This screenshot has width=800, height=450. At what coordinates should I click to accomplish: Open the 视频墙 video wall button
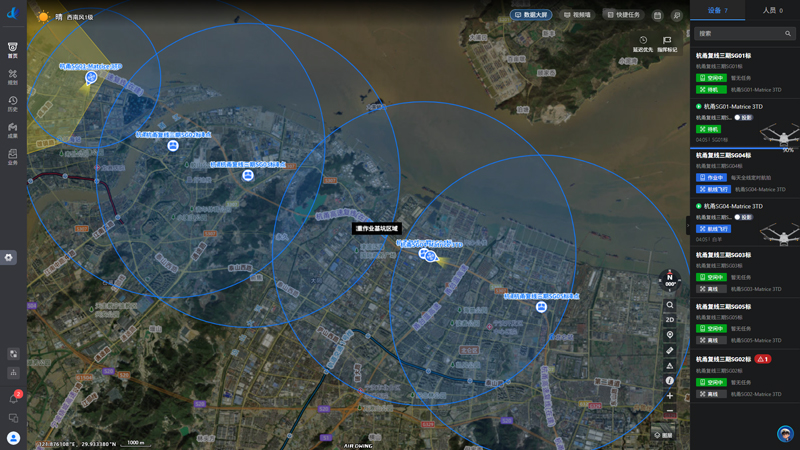pos(577,15)
